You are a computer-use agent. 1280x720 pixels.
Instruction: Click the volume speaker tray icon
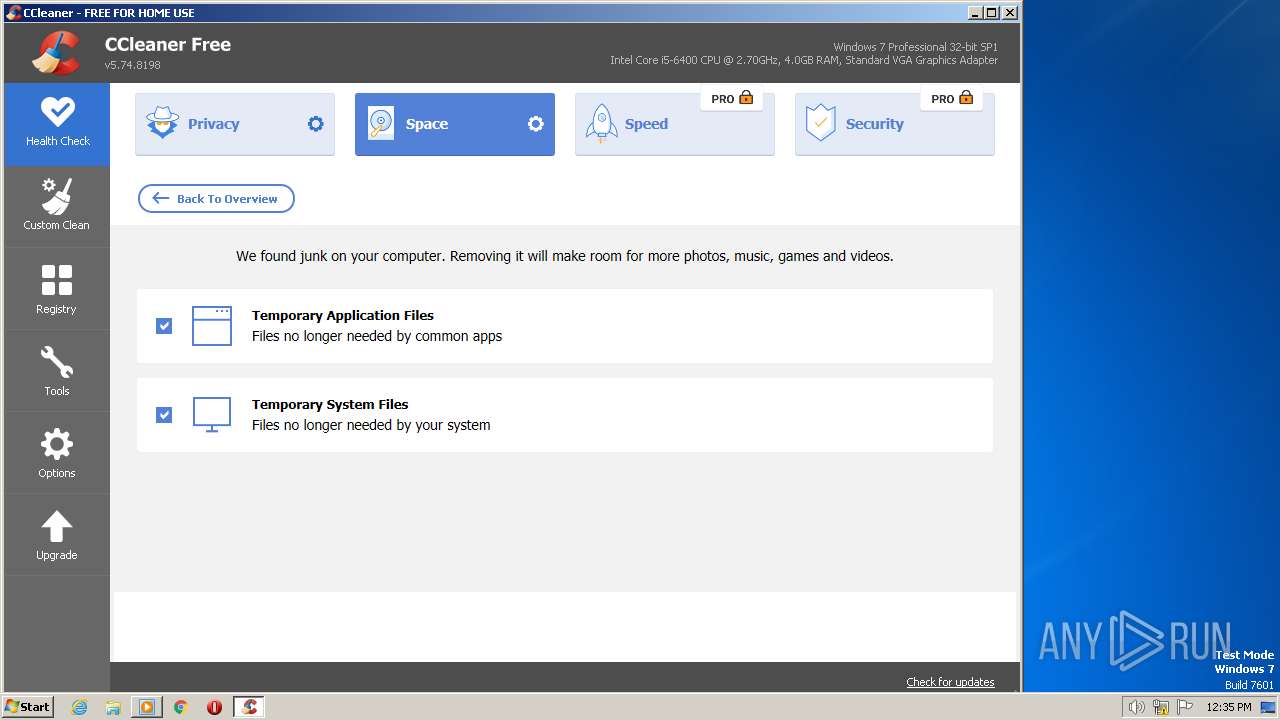click(1137, 707)
